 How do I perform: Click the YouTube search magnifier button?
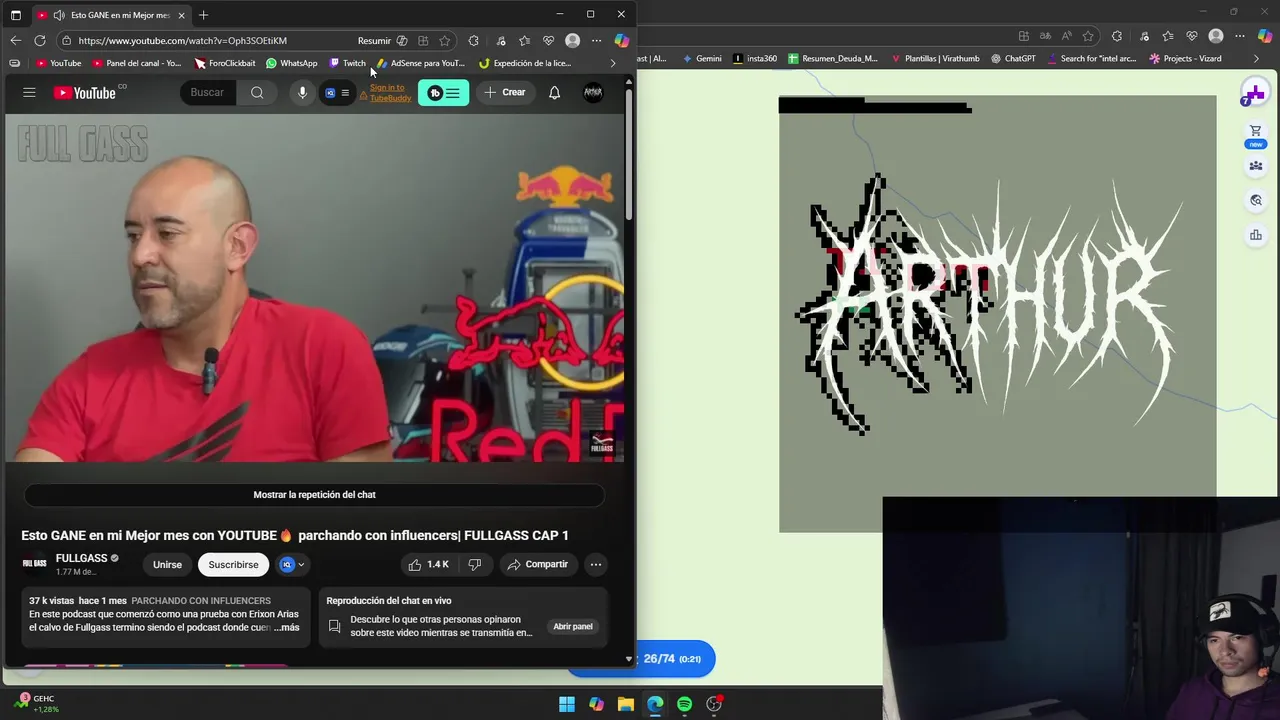click(x=257, y=92)
